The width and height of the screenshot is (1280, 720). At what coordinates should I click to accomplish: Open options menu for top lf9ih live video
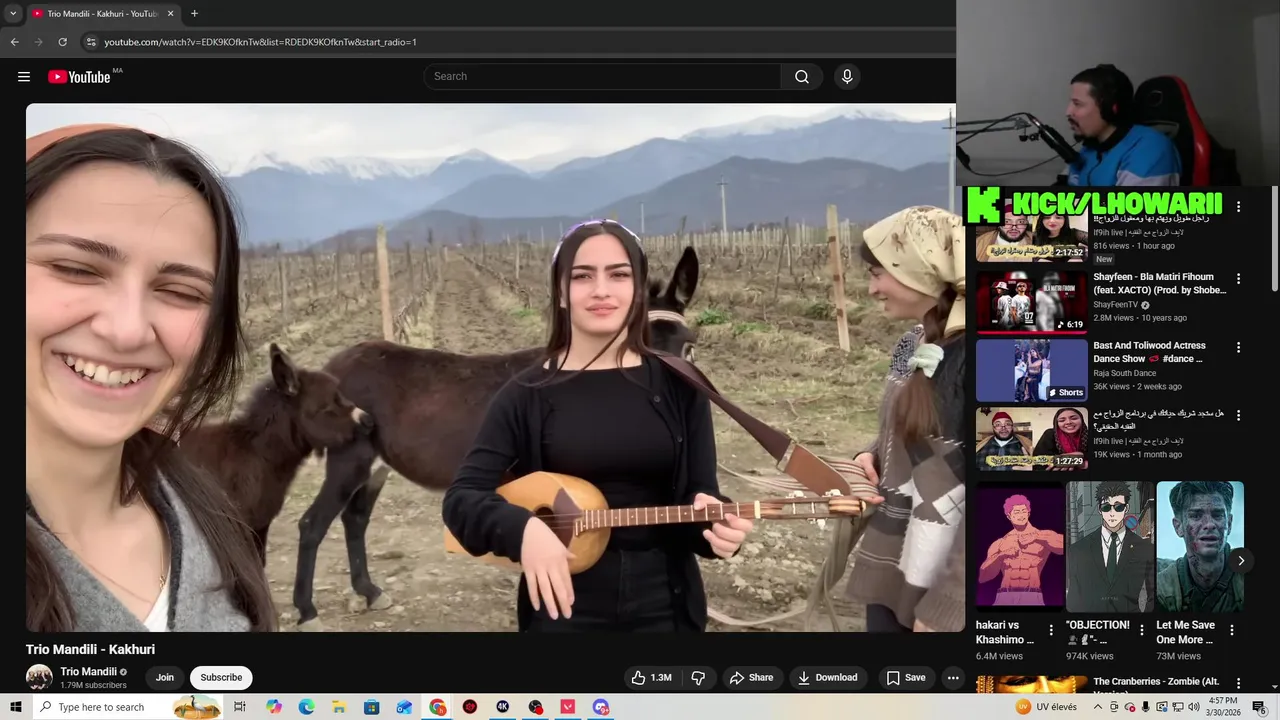(x=1238, y=207)
